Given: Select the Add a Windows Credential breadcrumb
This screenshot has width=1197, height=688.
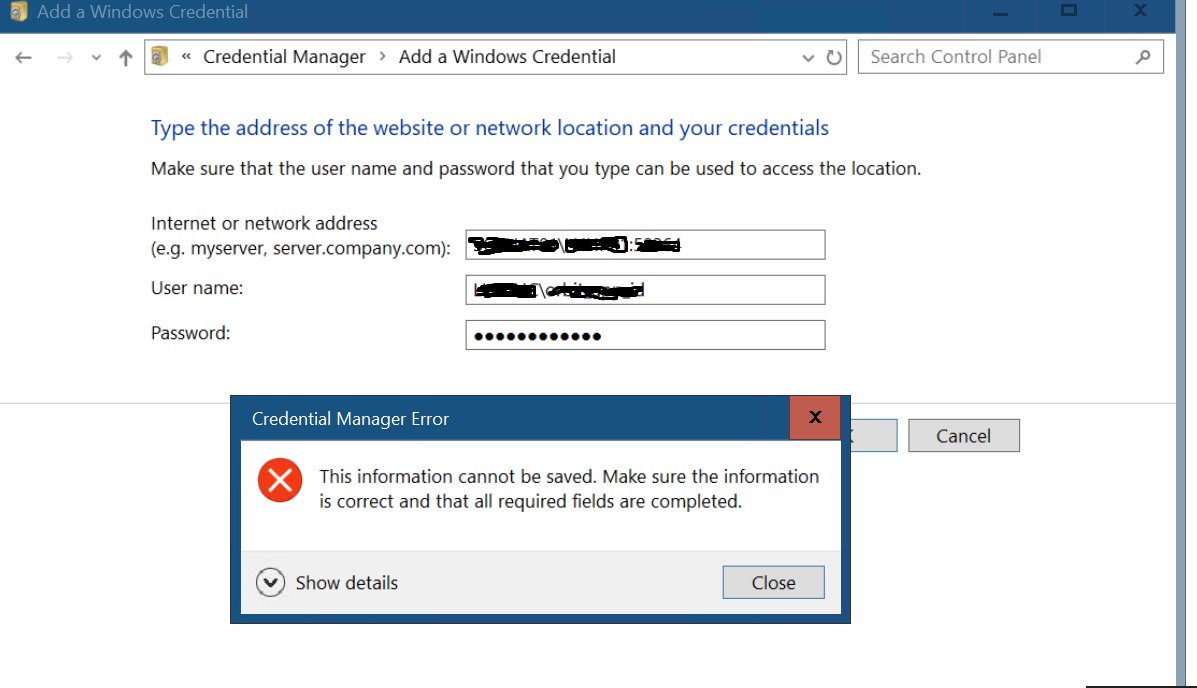Looking at the screenshot, I should click(x=507, y=57).
